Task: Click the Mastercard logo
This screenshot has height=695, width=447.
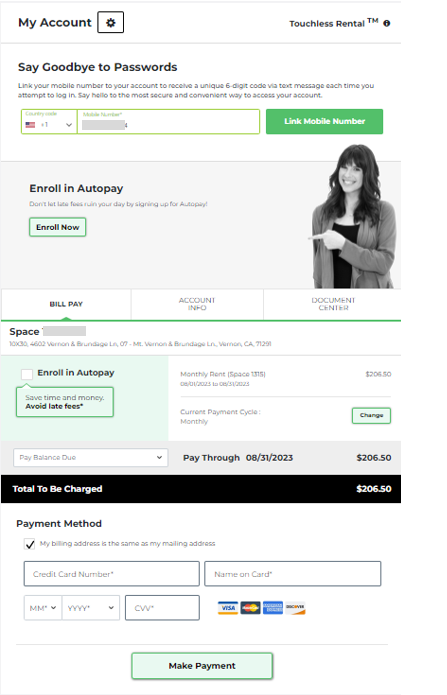Action: click(250, 608)
